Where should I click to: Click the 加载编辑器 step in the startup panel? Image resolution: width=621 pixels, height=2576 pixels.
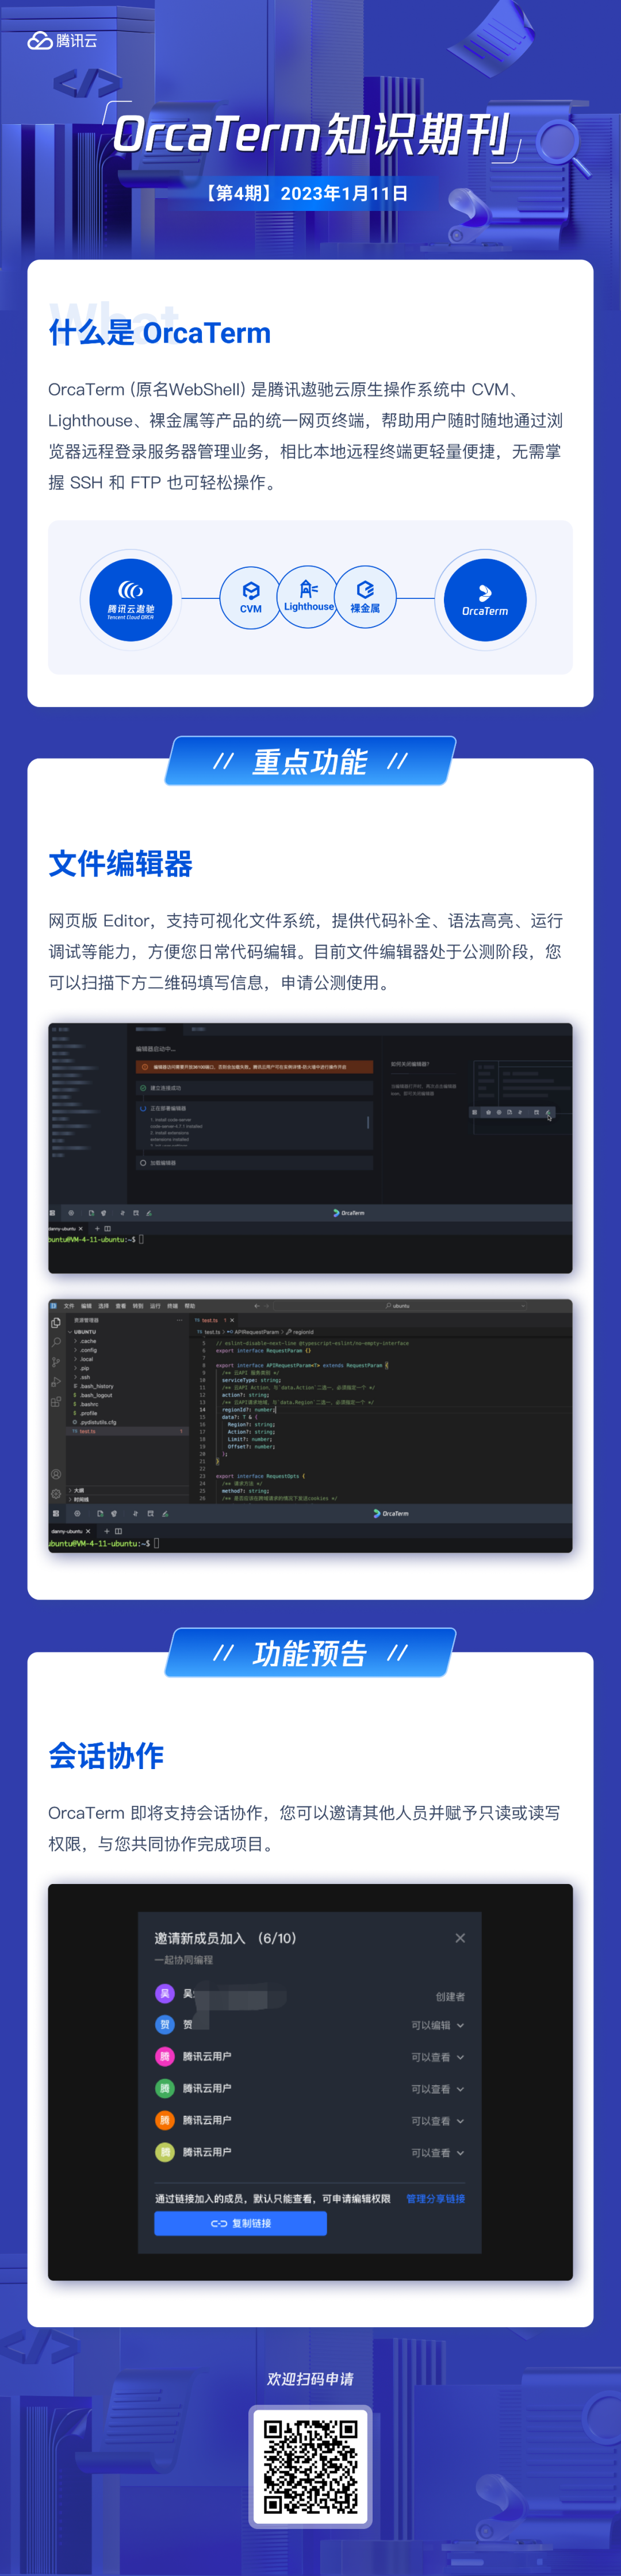(x=254, y=1163)
